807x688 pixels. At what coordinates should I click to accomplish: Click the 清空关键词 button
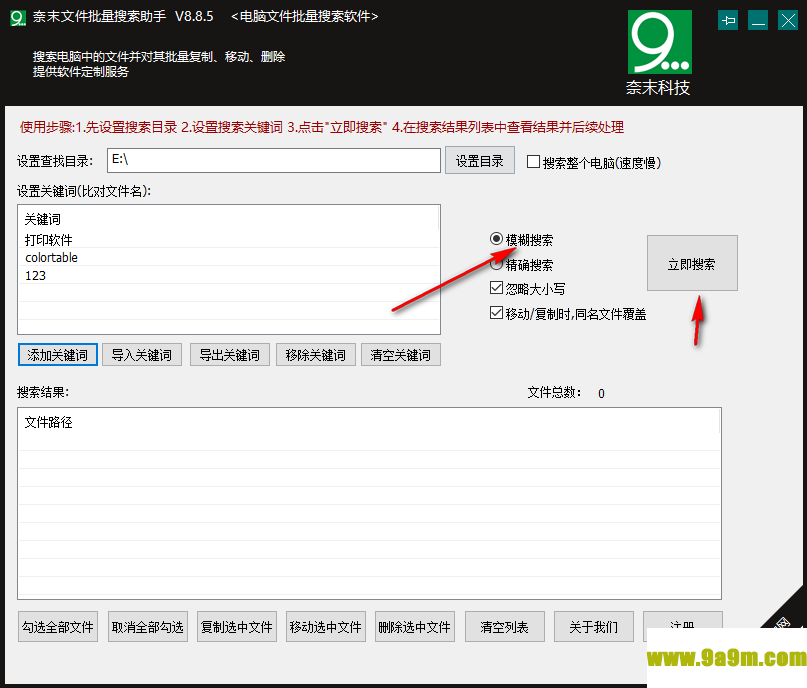click(x=401, y=355)
